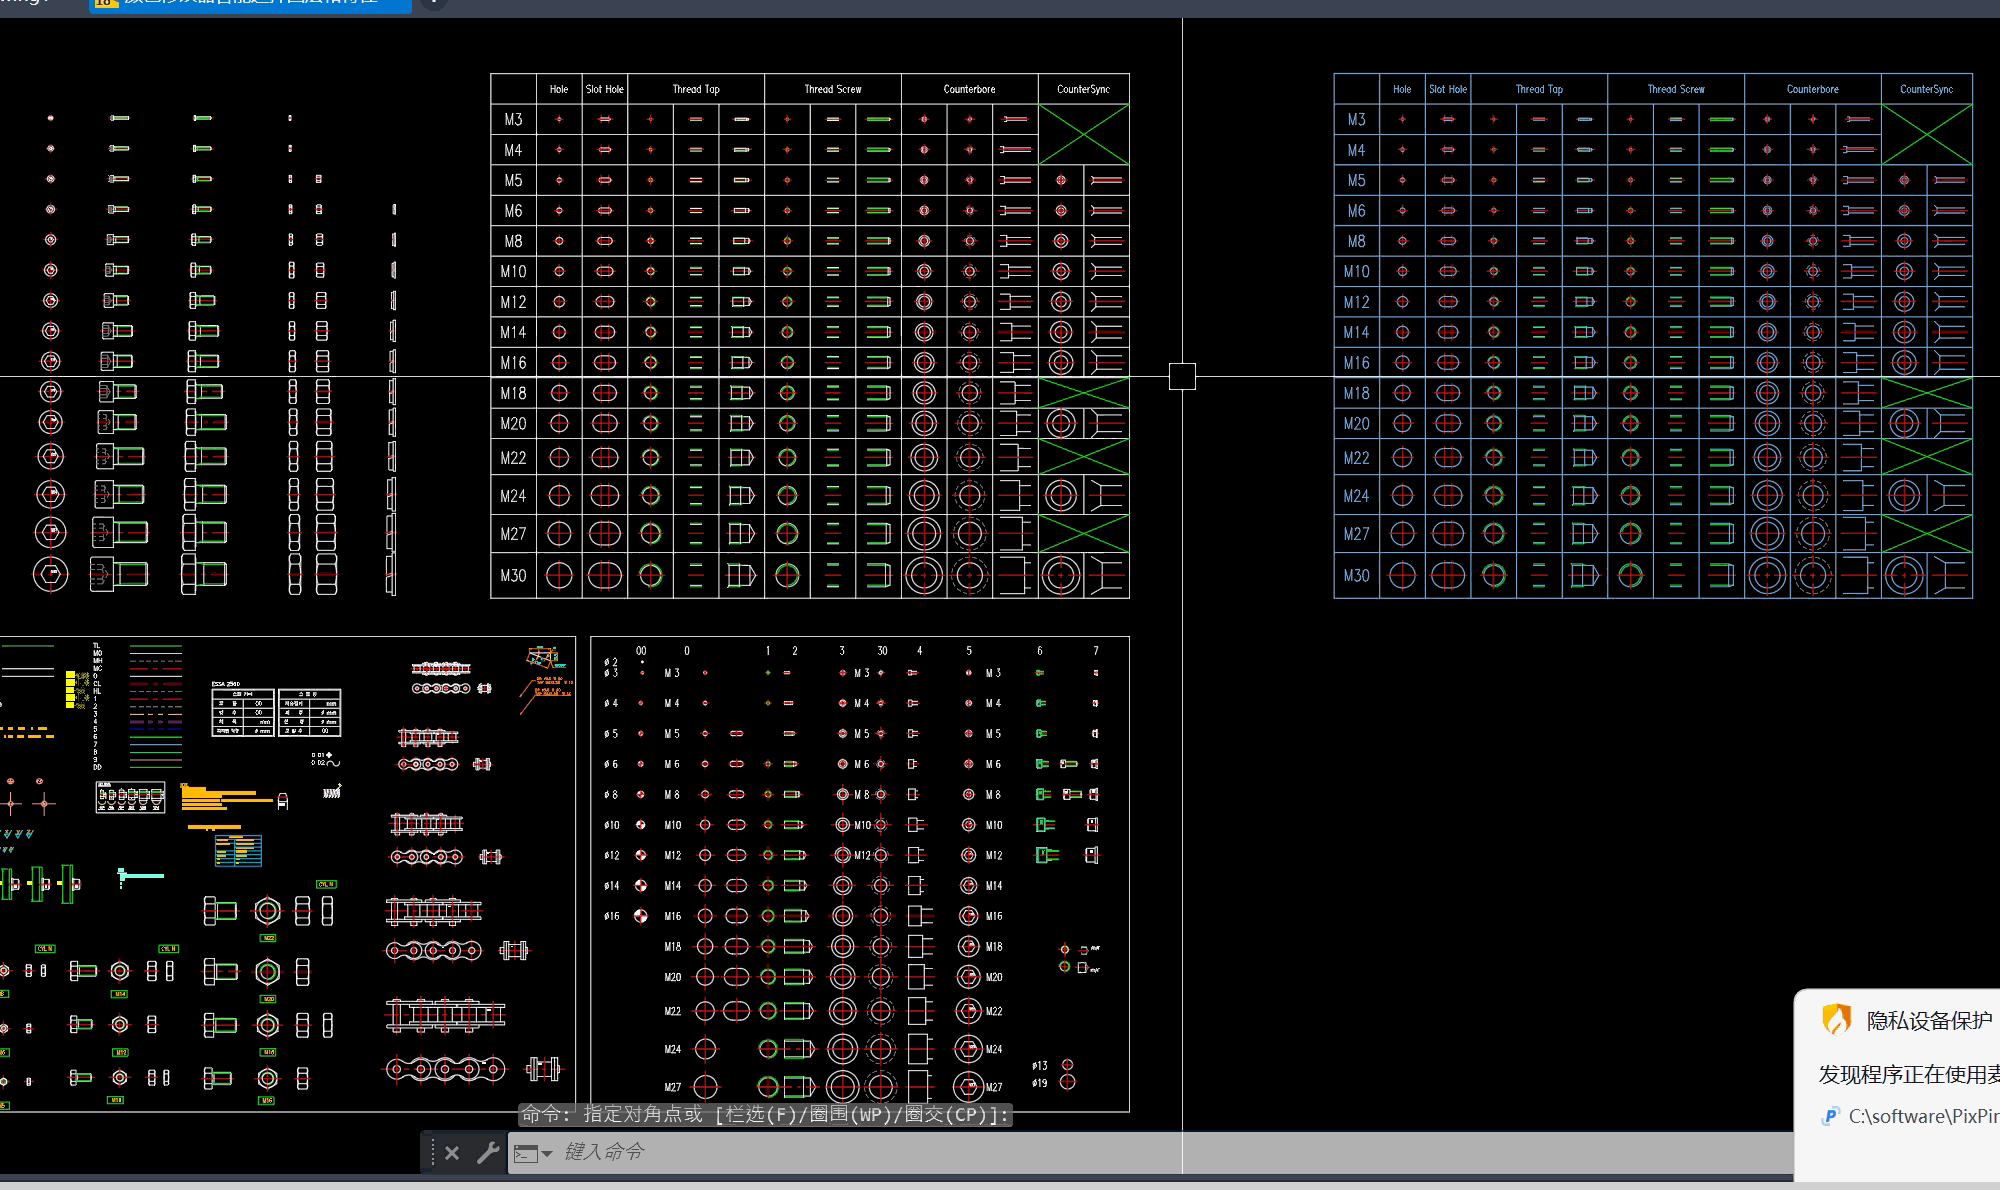Click the CounterSync header in blue table
Viewport: 2000px width, 1190px height.
[x=1926, y=89]
